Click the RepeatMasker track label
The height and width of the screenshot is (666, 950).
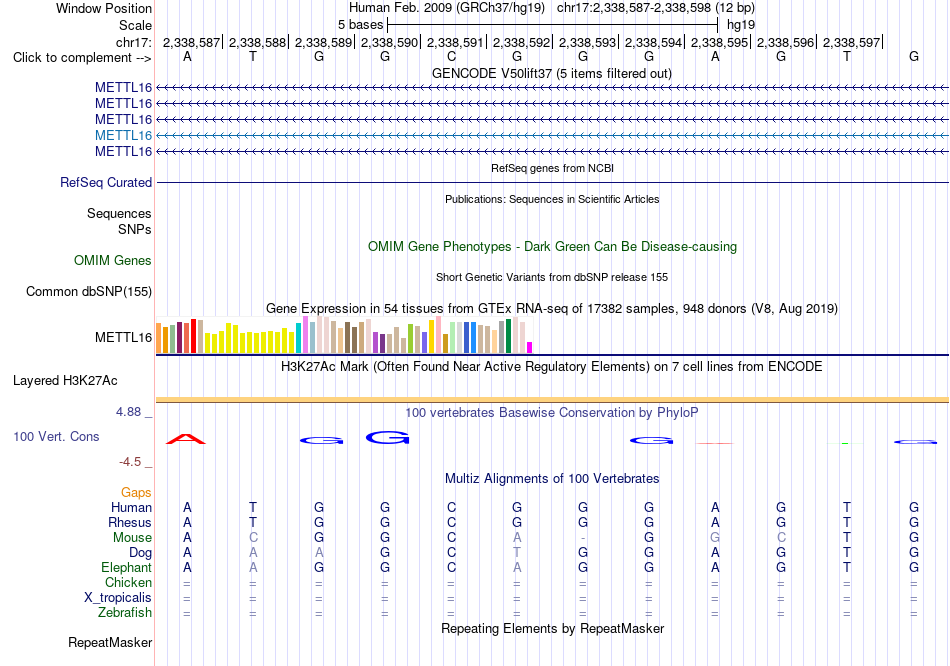[110, 642]
